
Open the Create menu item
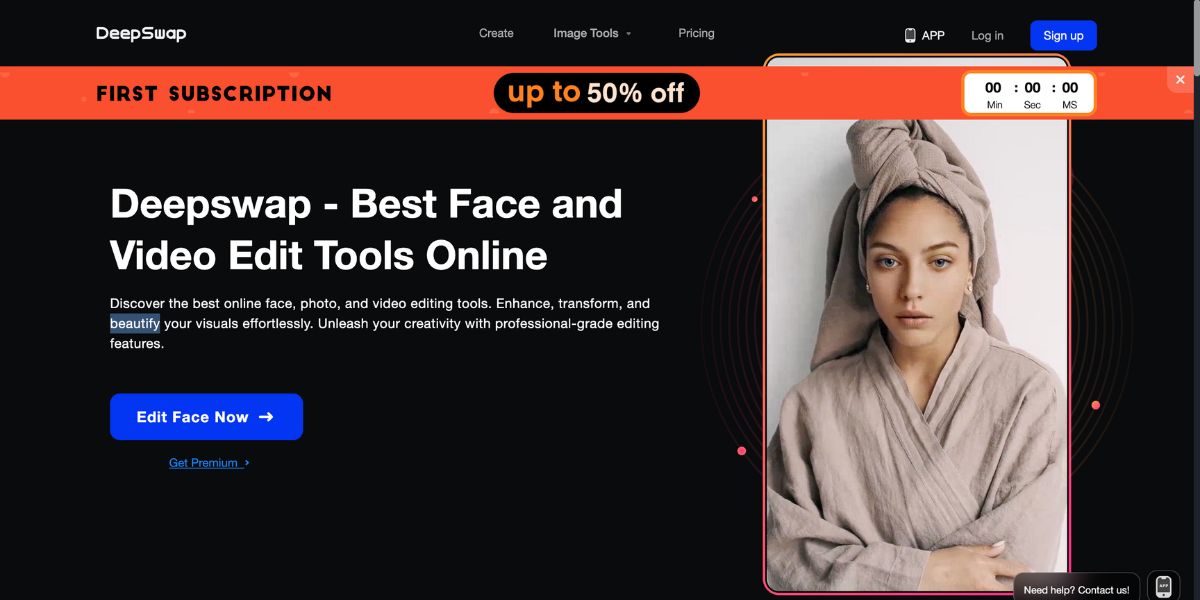point(496,33)
